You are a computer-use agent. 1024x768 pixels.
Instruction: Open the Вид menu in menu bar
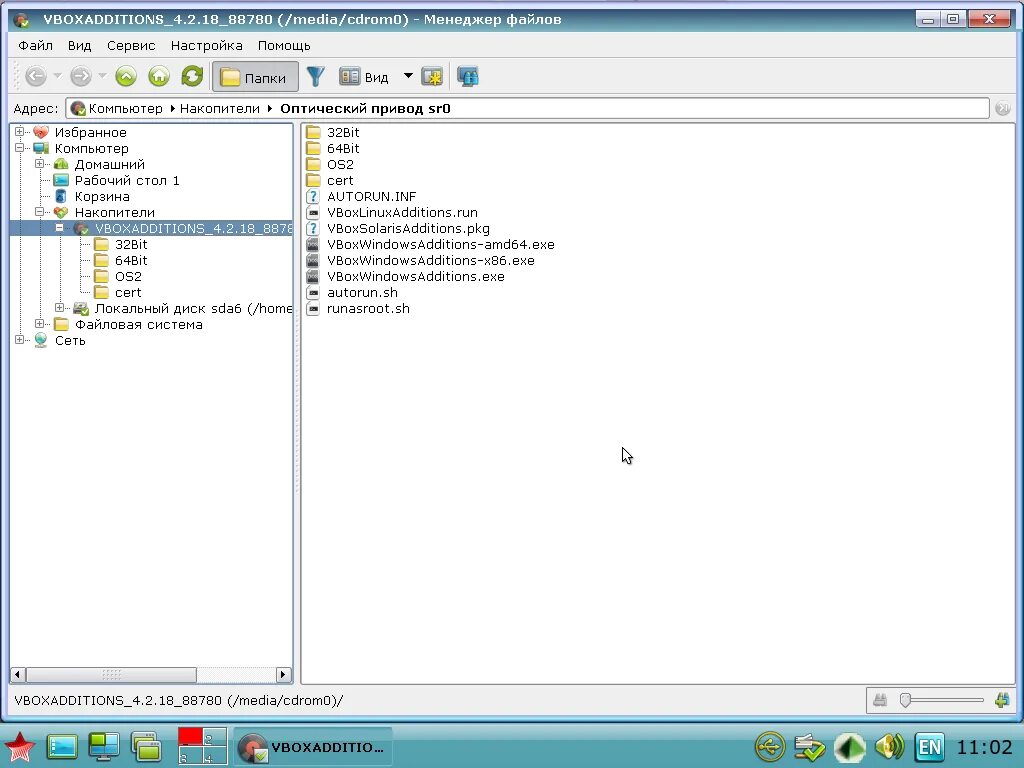(x=80, y=46)
